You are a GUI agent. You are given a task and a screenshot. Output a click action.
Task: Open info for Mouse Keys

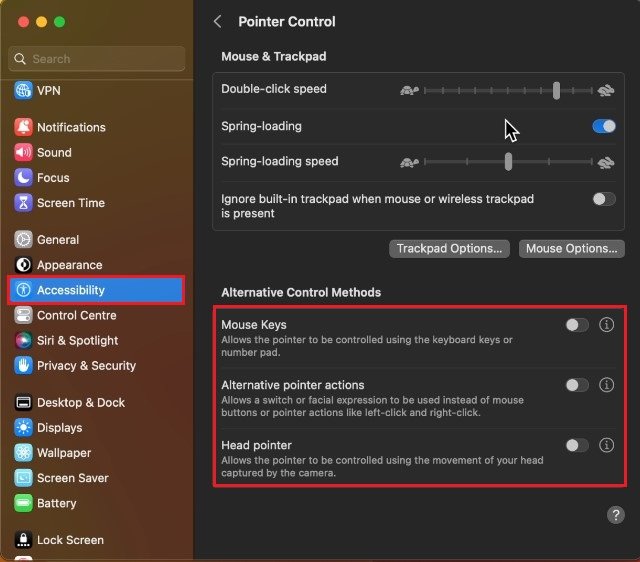[606, 325]
